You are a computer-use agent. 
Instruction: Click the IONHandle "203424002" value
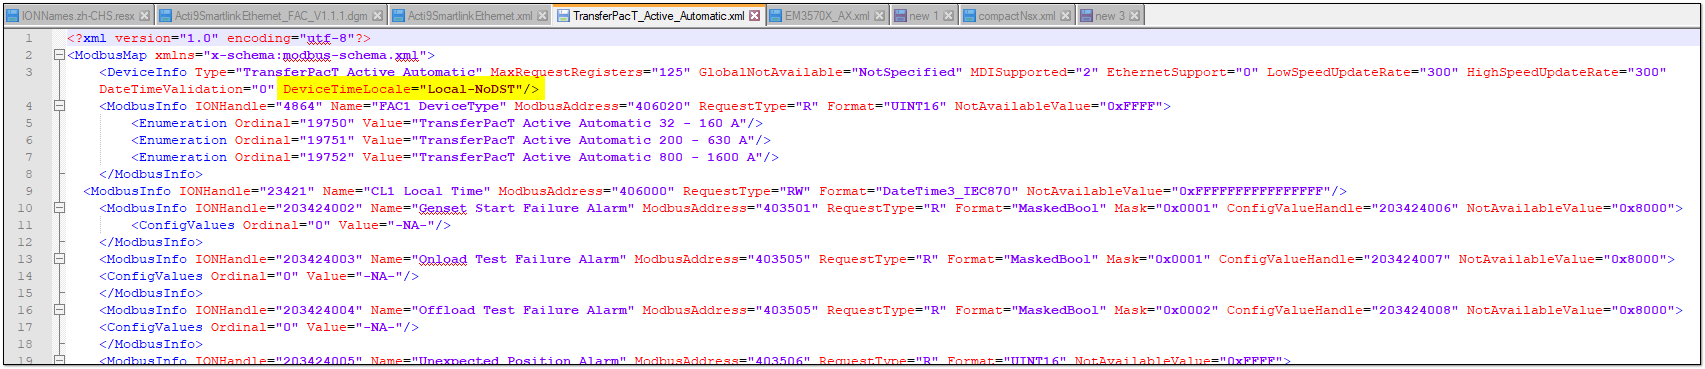tap(318, 208)
